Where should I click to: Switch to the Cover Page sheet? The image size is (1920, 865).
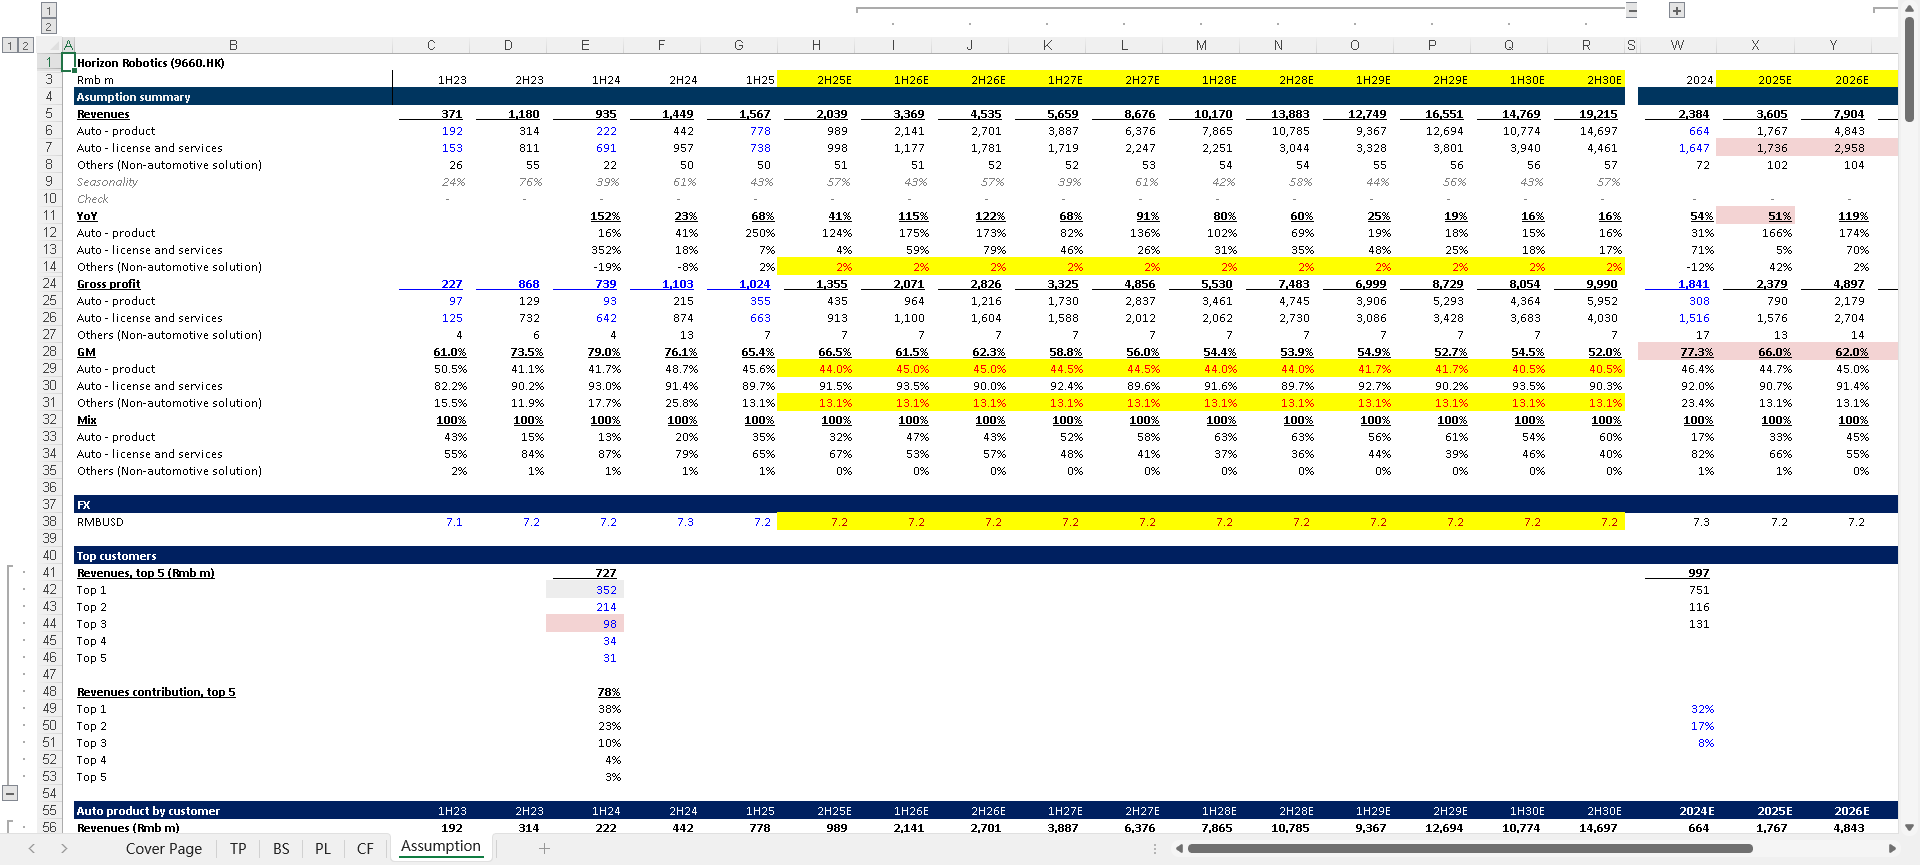click(x=163, y=848)
